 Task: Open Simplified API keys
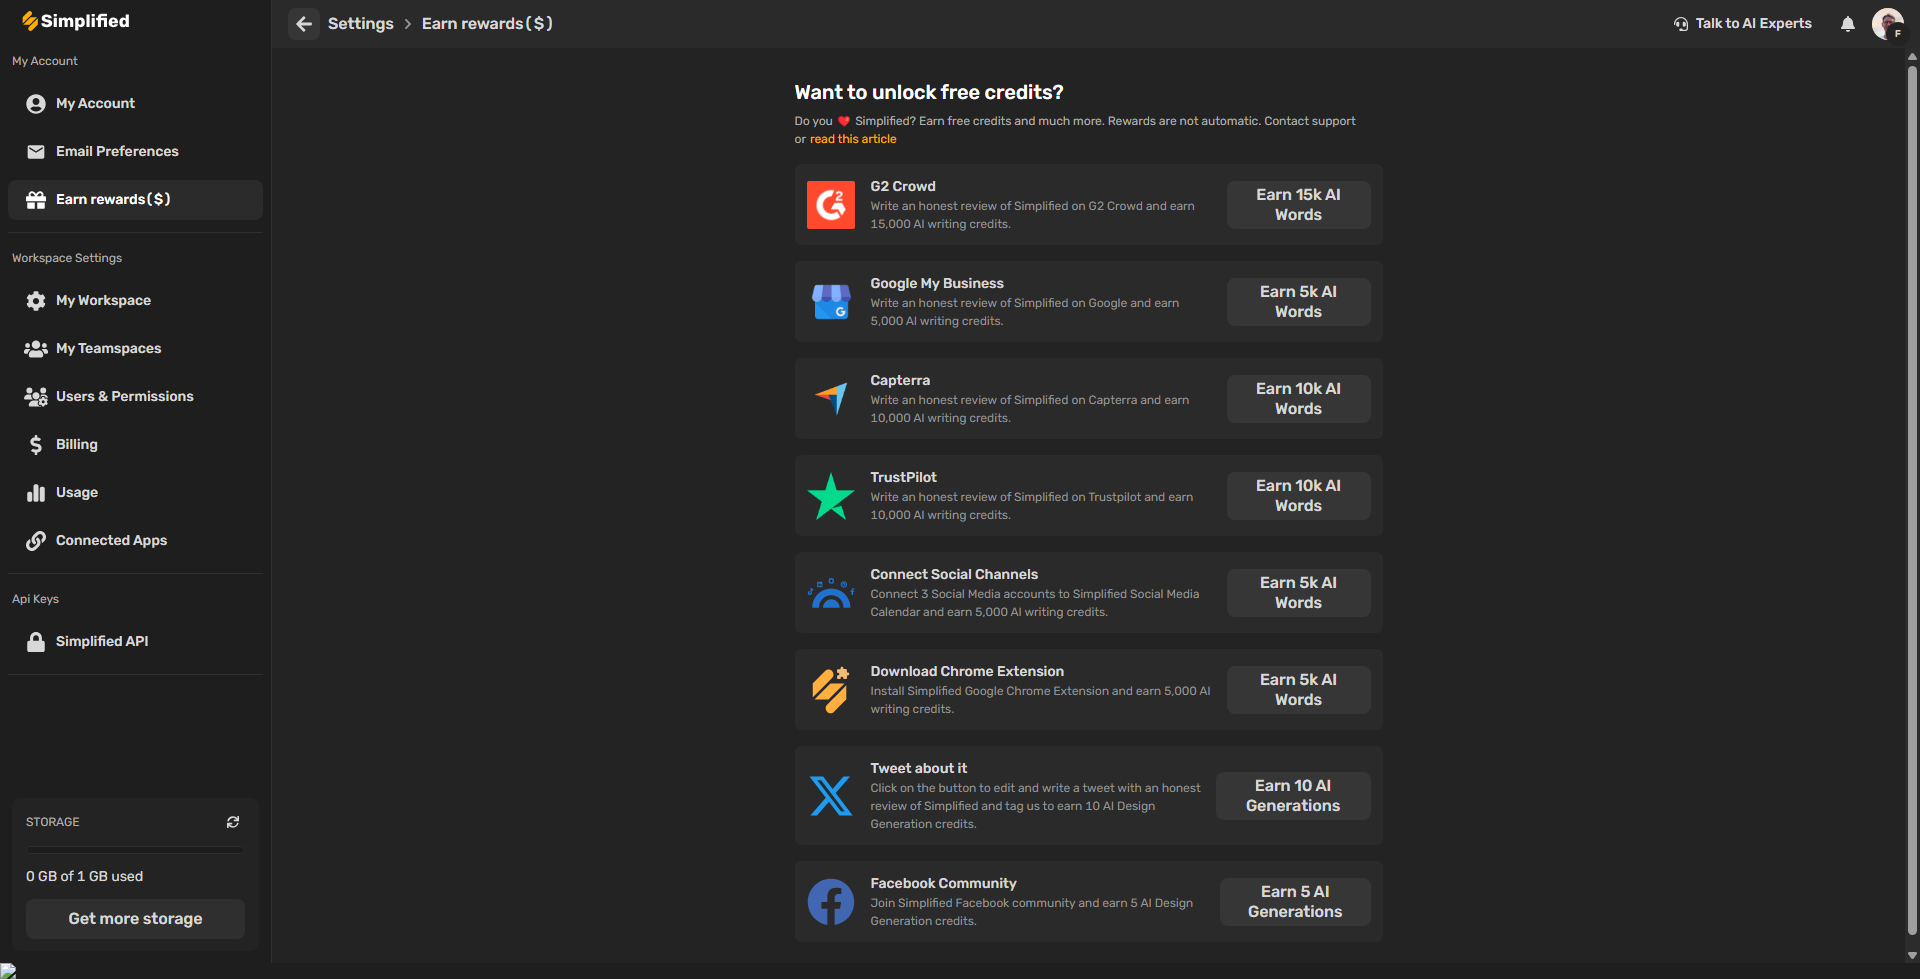[x=135, y=642]
